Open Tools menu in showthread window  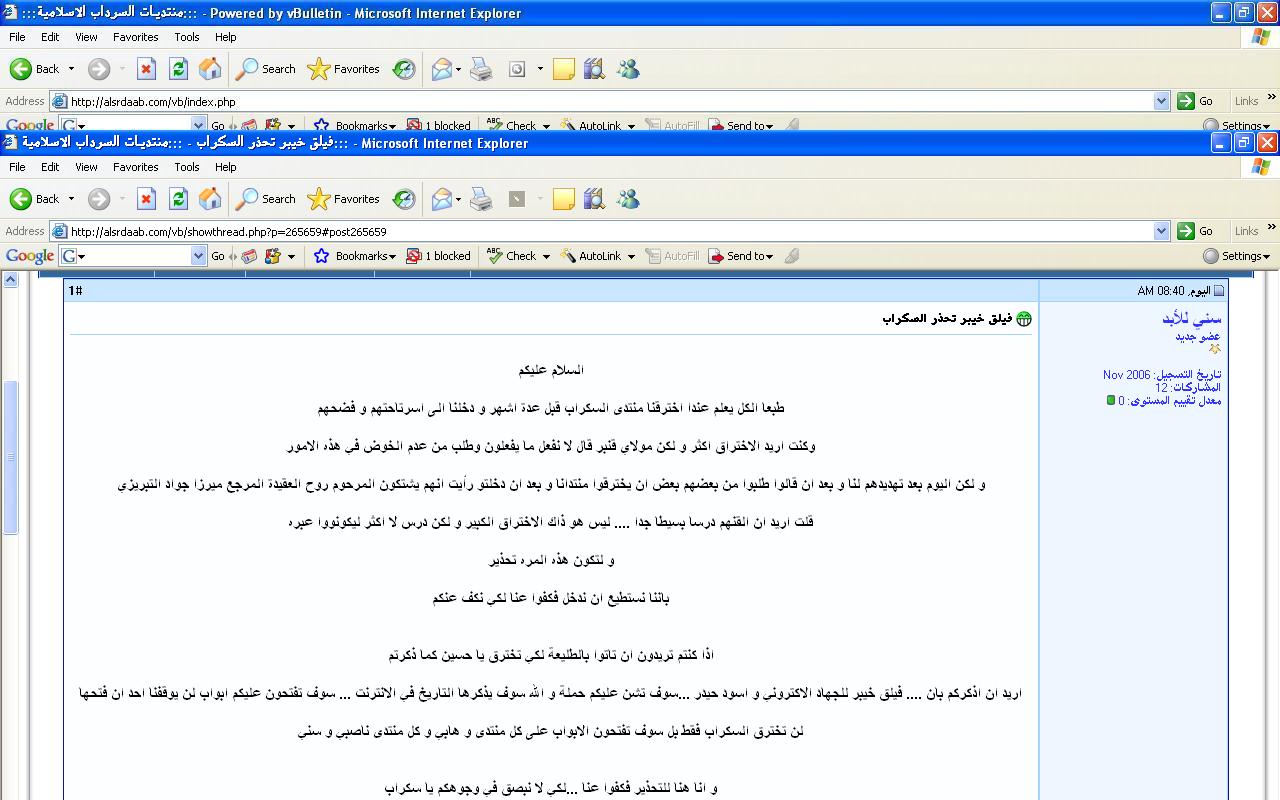187,167
